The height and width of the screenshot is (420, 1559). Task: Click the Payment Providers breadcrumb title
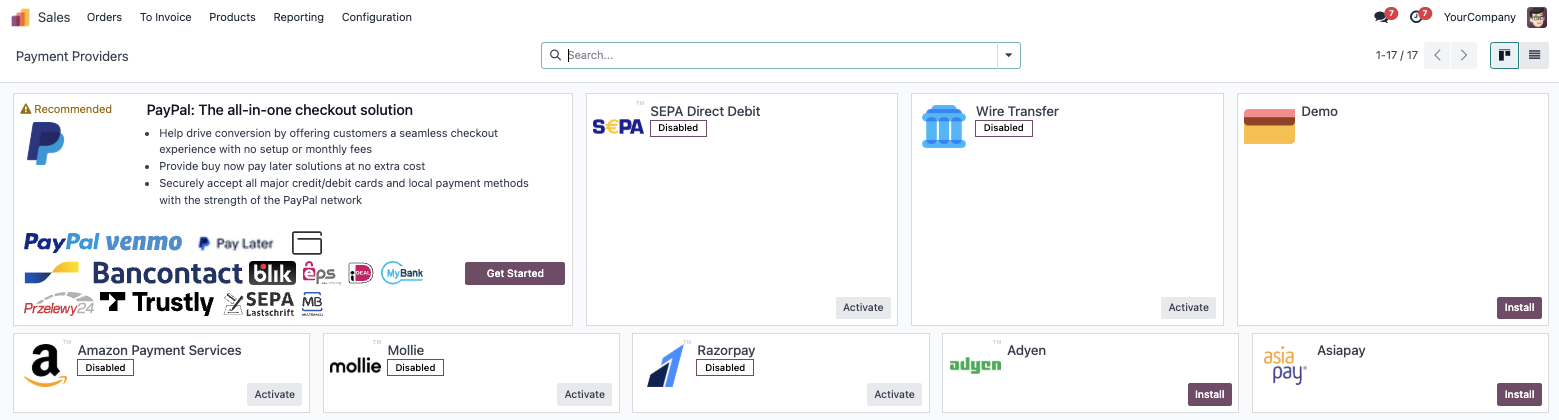(x=72, y=57)
